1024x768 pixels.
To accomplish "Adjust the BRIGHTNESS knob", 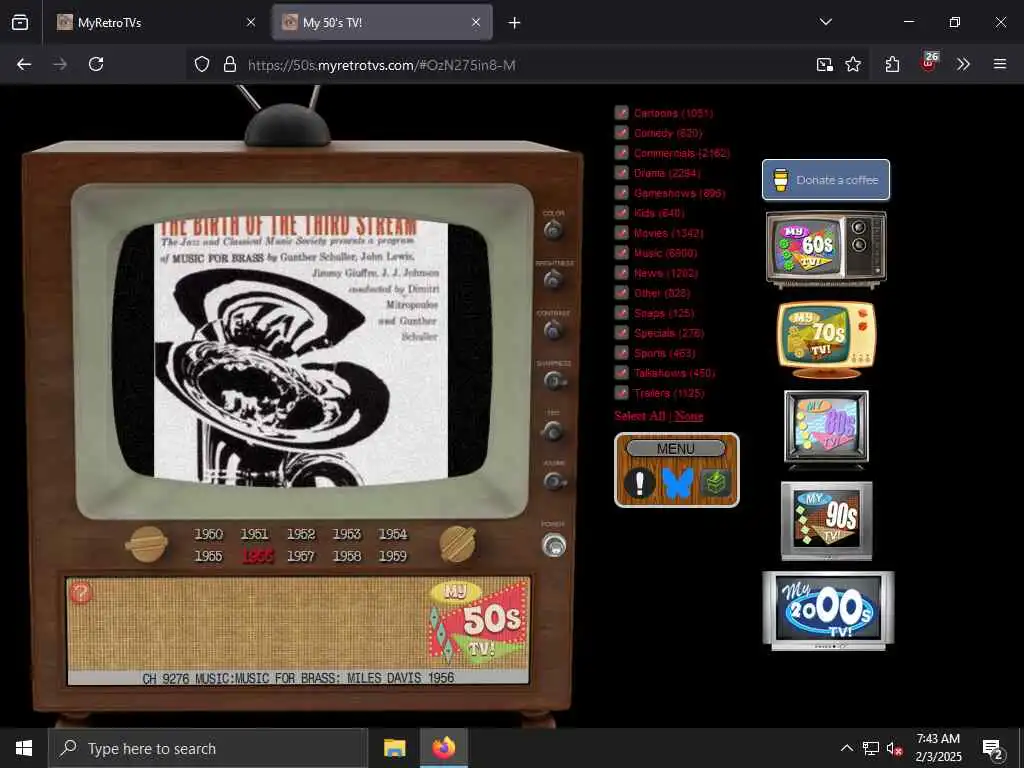I will tap(553, 280).
